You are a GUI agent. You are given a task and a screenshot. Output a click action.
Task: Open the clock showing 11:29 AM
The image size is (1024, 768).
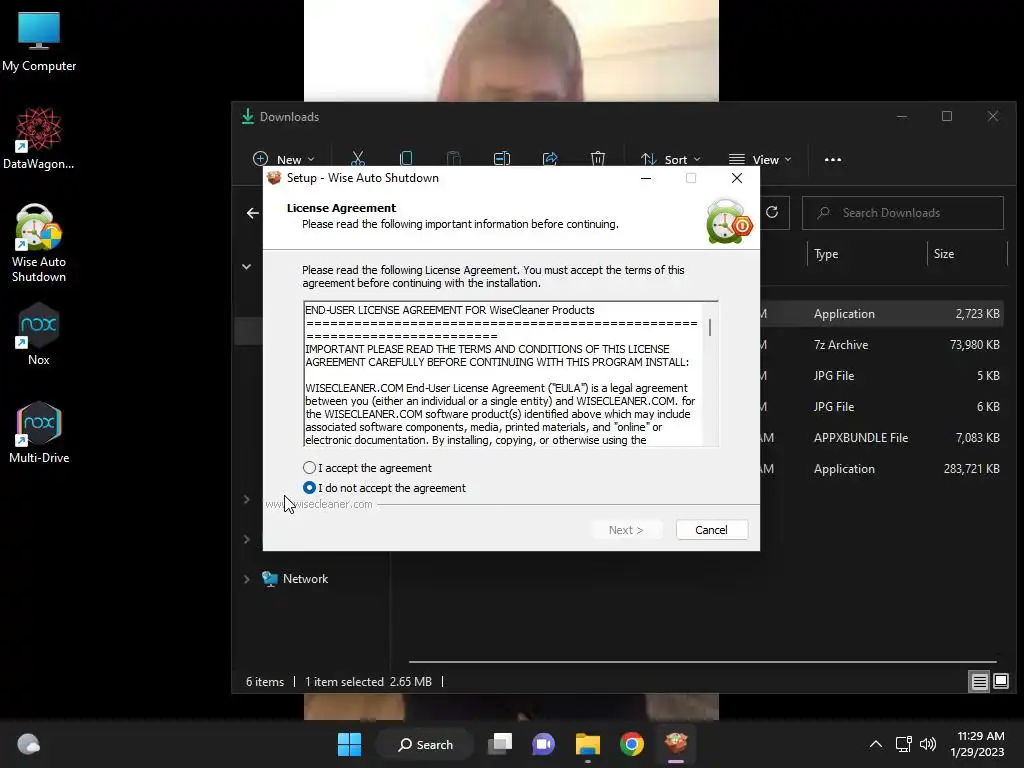977,744
